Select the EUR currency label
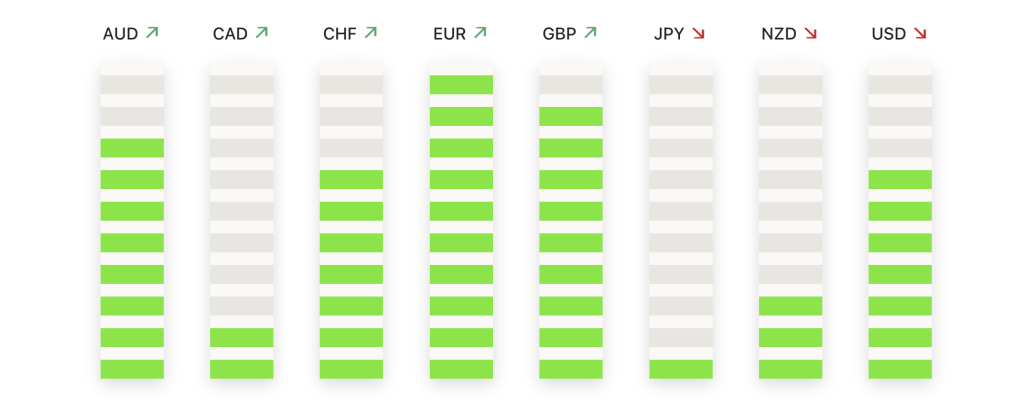 pyautogui.click(x=449, y=34)
